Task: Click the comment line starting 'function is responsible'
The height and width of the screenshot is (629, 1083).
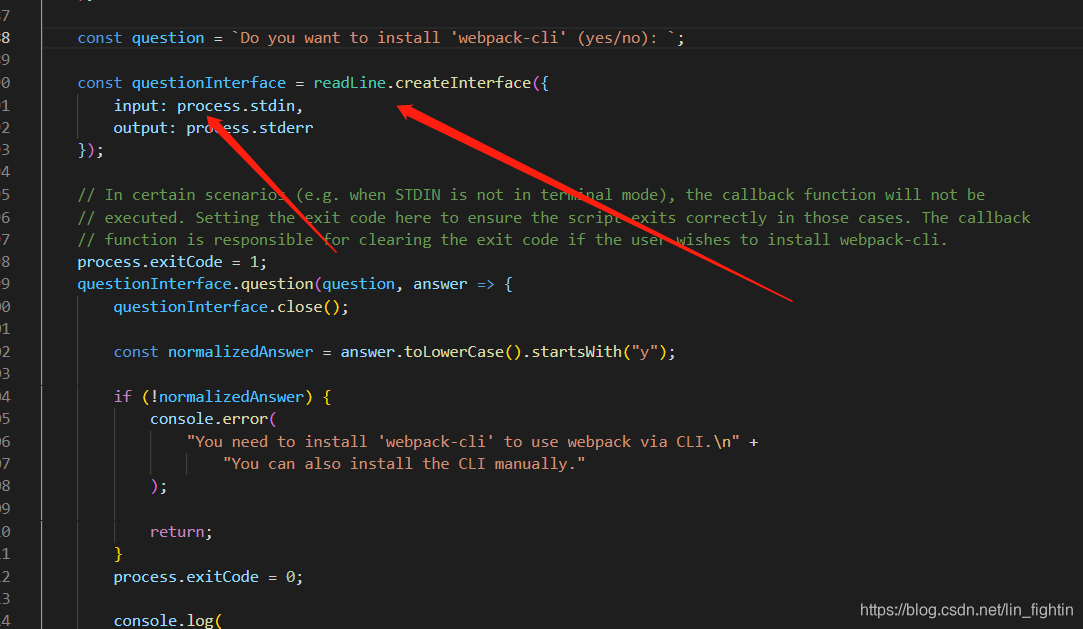Action: [x=512, y=240]
